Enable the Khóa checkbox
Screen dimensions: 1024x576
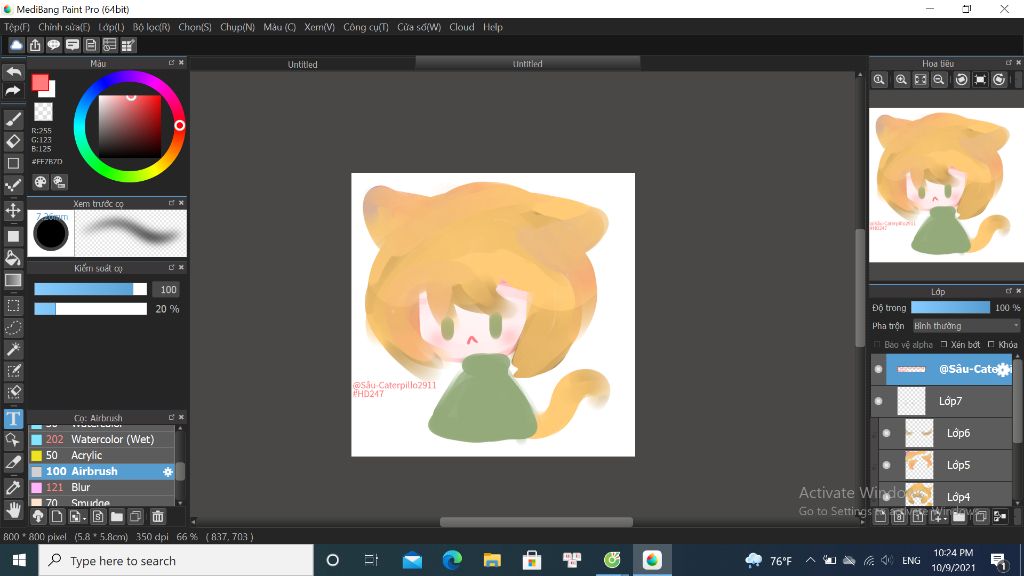point(991,344)
